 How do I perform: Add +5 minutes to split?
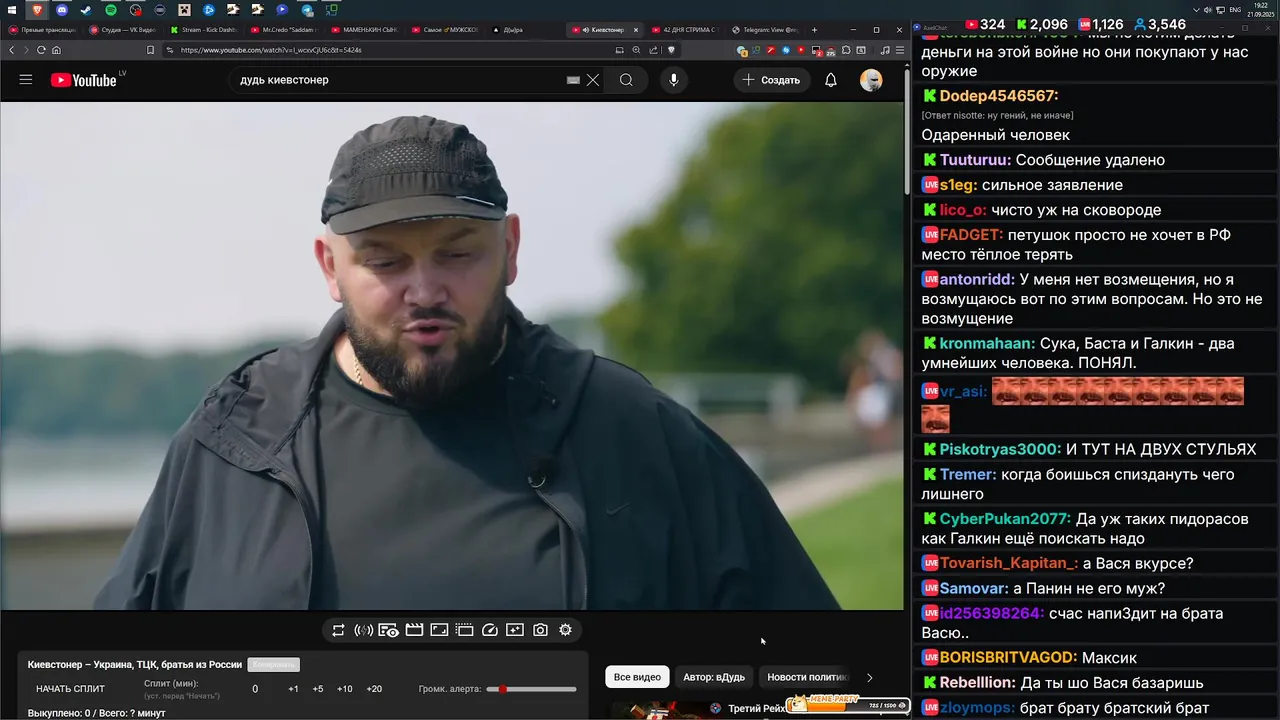click(317, 689)
